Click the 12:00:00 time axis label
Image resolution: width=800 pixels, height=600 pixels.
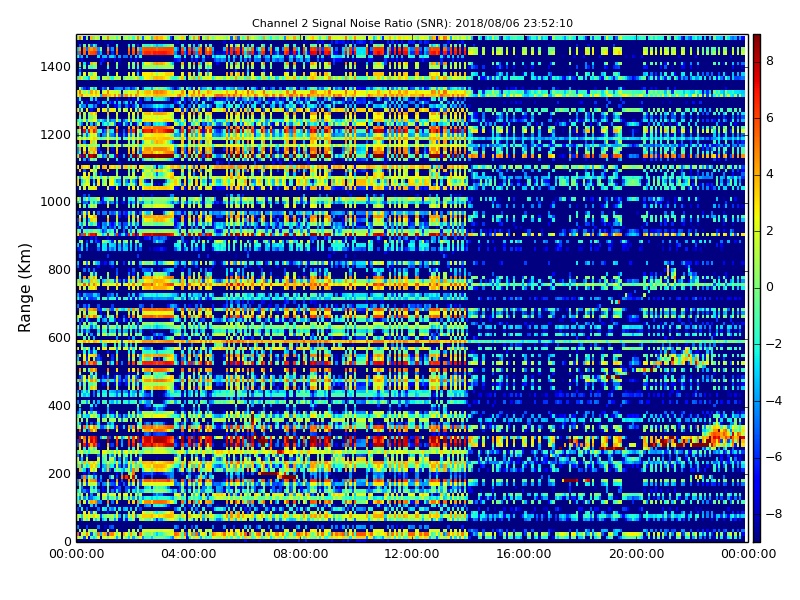pos(412,554)
